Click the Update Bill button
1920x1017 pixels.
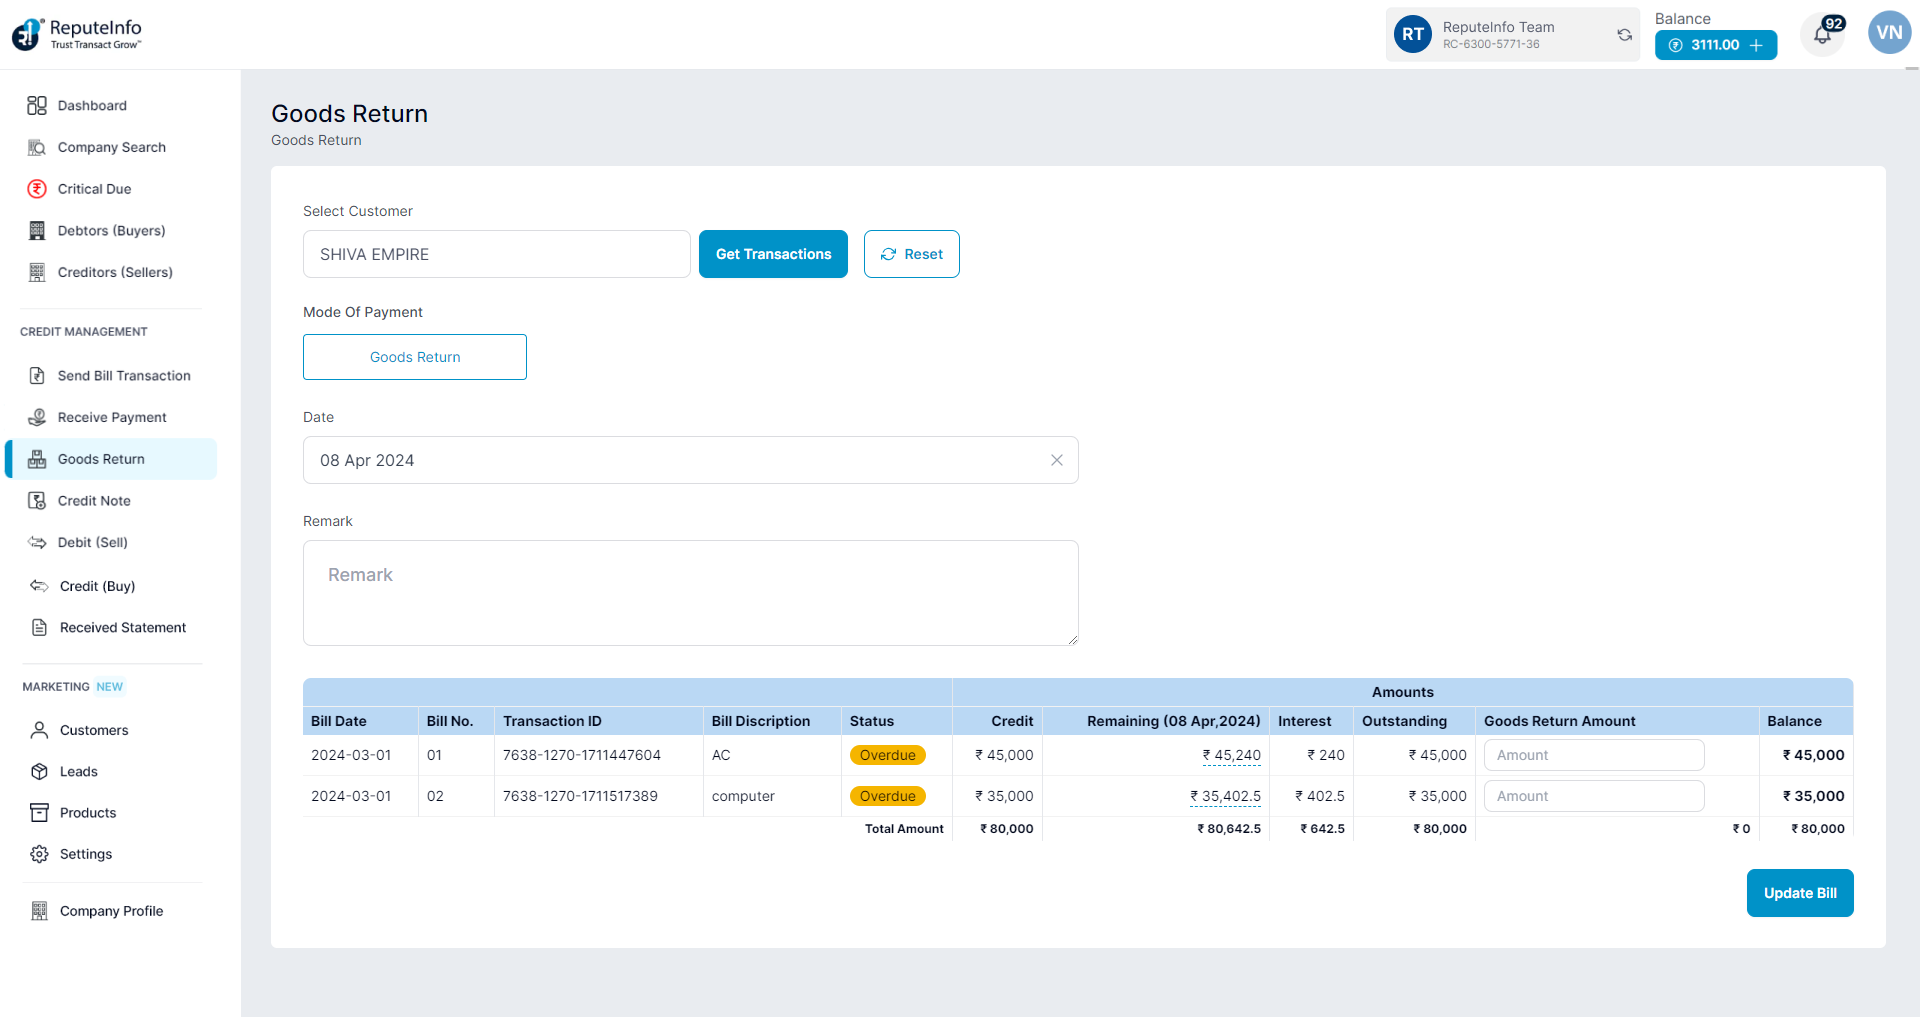(x=1799, y=893)
